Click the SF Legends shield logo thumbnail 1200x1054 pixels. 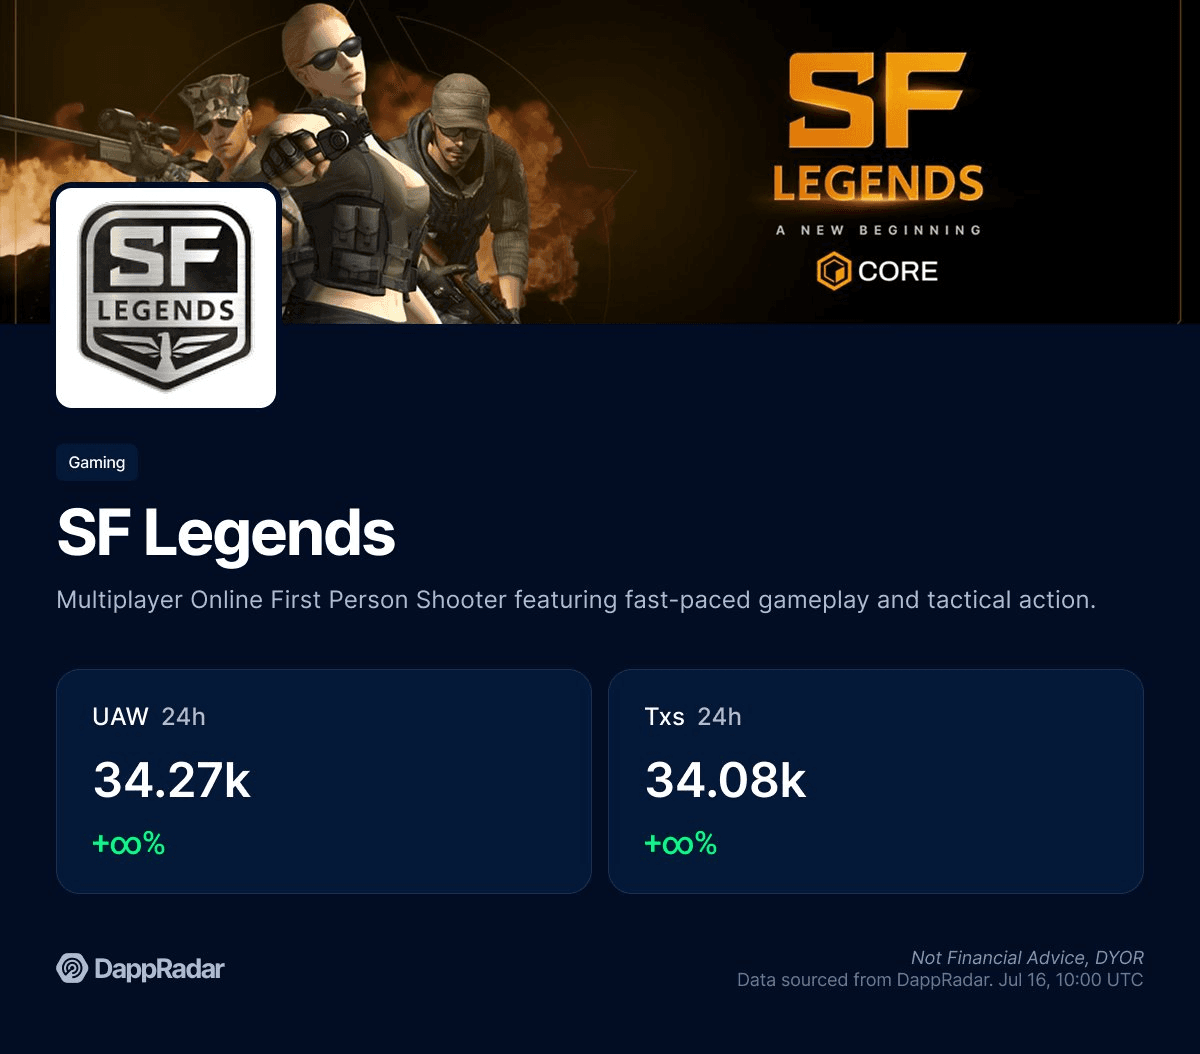[166, 297]
